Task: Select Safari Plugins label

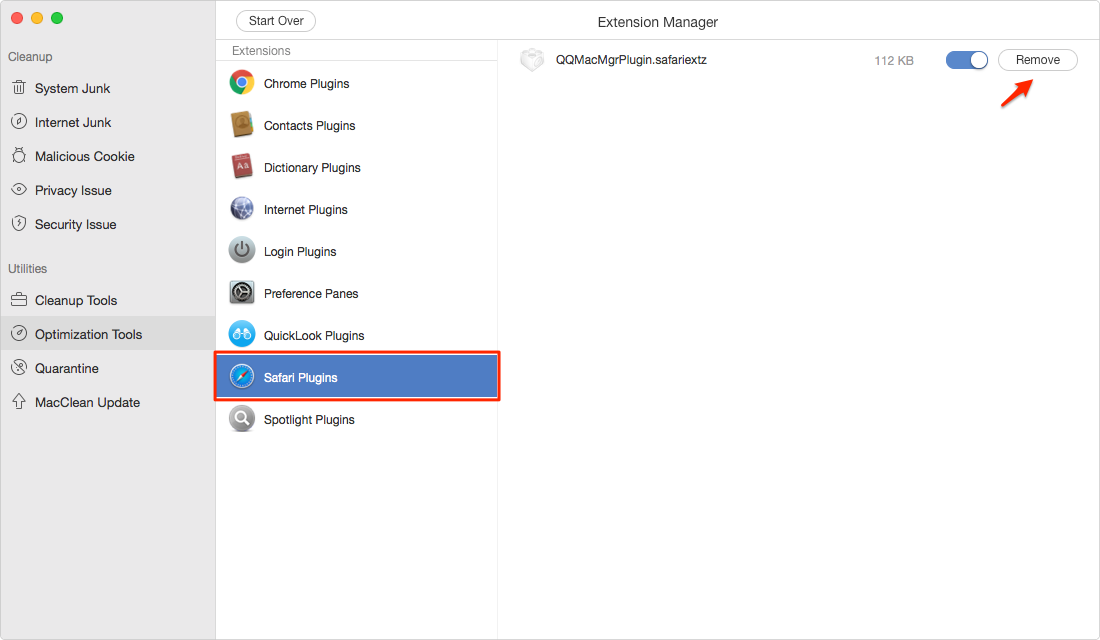Action: pyautogui.click(x=300, y=378)
